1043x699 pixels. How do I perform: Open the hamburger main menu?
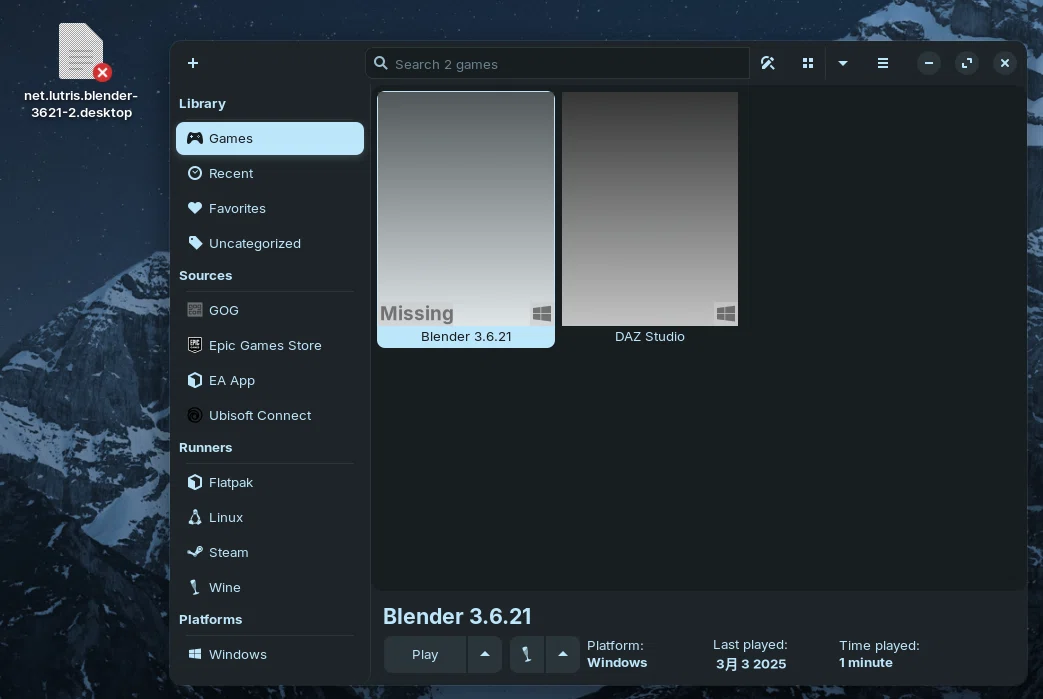(x=883, y=63)
